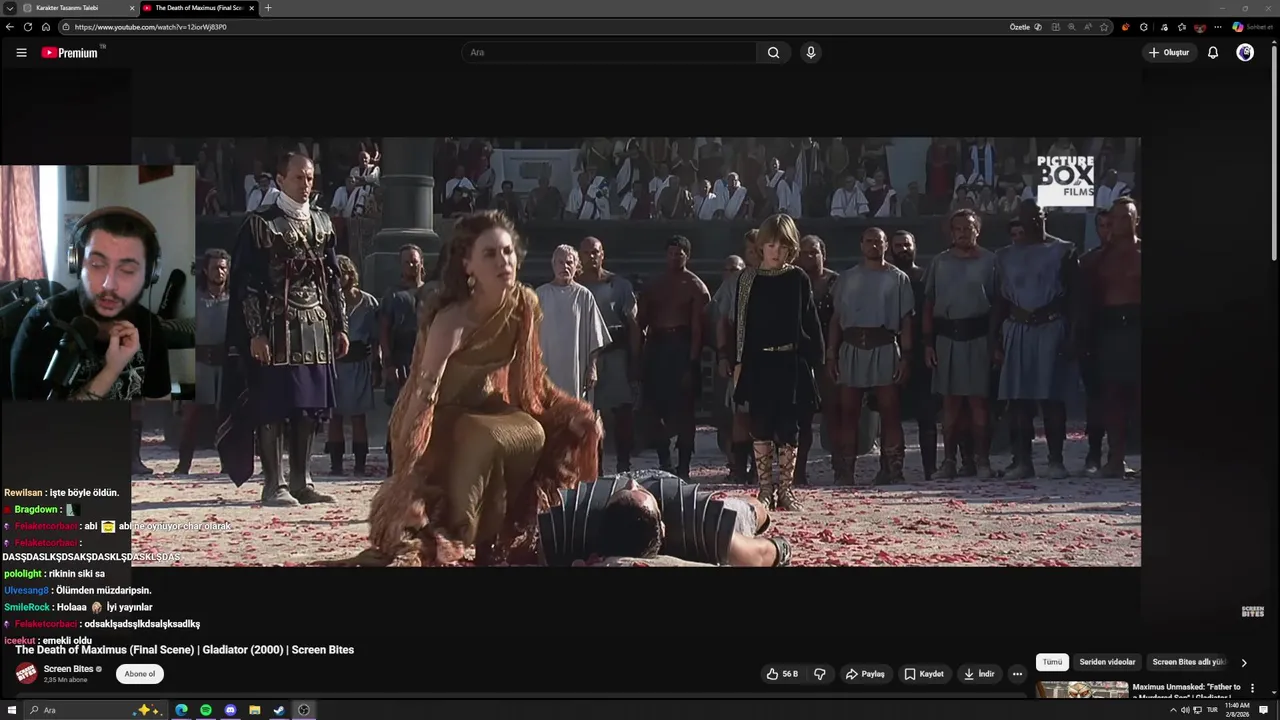Open Discord from taskbar
Image resolution: width=1280 pixels, height=720 pixels.
(x=230, y=710)
